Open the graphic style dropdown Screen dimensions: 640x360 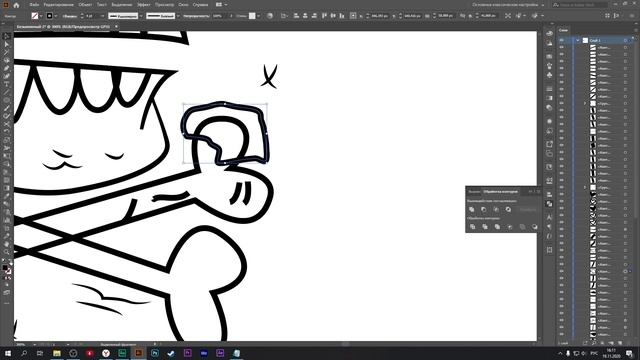pyautogui.click(x=258, y=16)
